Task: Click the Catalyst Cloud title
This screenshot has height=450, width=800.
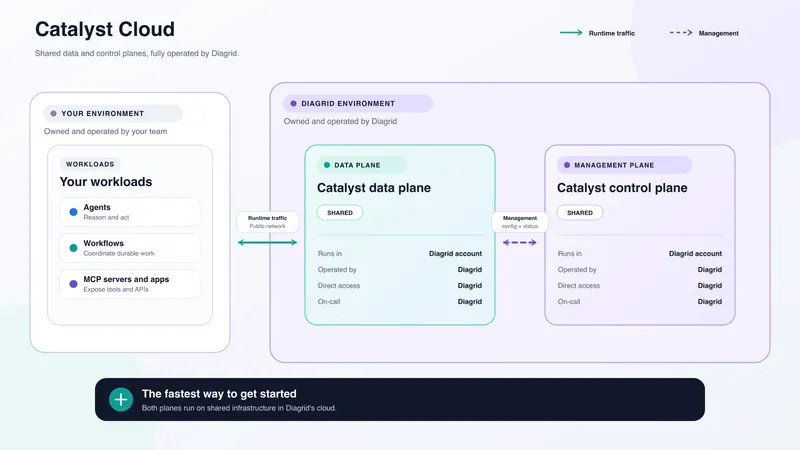Action: coord(105,29)
